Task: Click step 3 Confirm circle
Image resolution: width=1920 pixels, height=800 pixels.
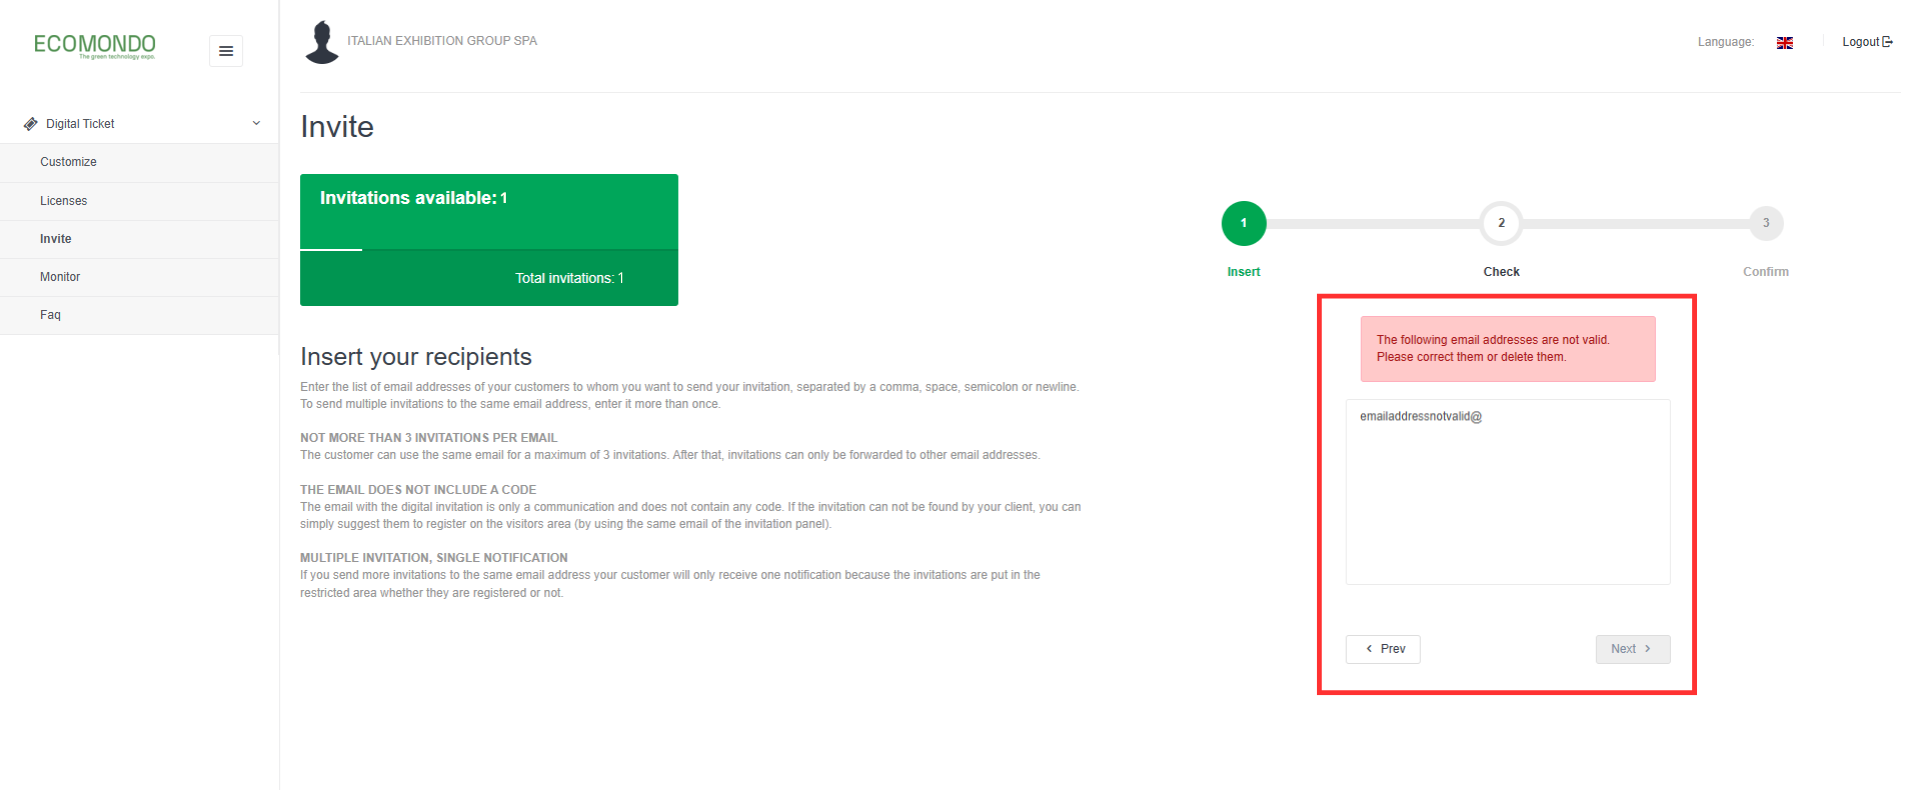Action: (x=1766, y=223)
